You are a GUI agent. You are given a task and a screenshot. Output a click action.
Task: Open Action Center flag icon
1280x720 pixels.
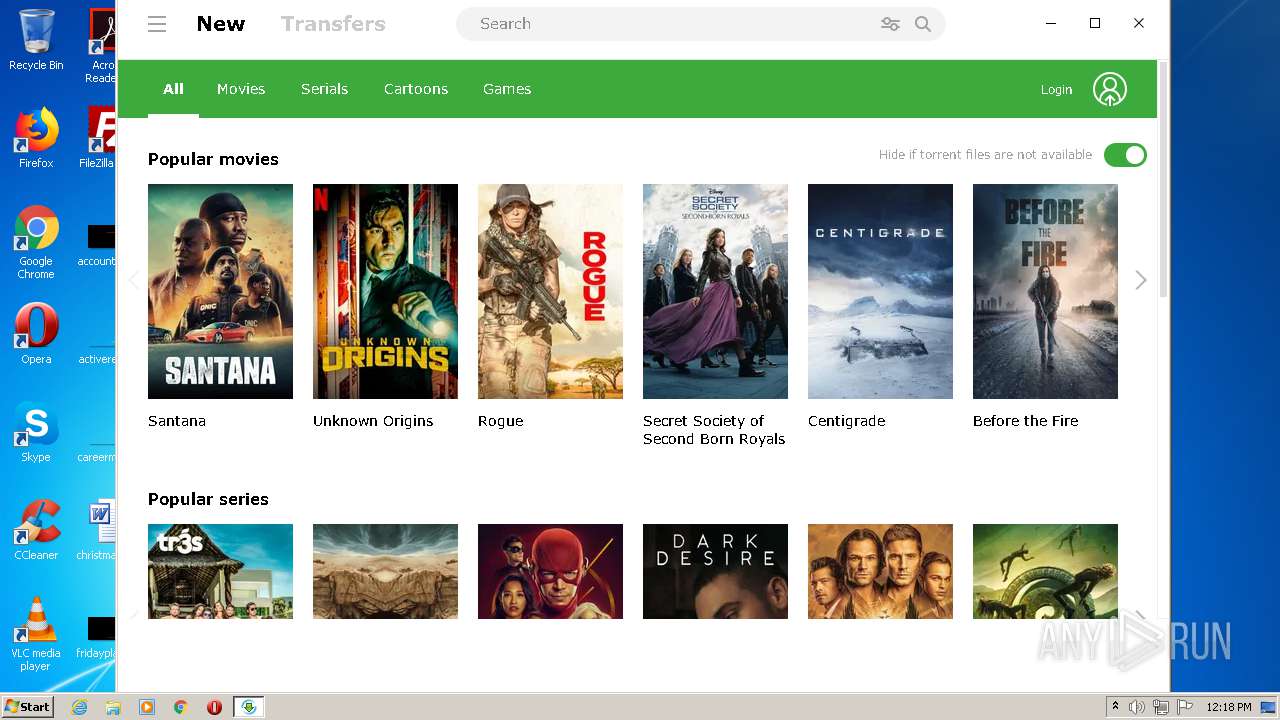[1185, 707]
